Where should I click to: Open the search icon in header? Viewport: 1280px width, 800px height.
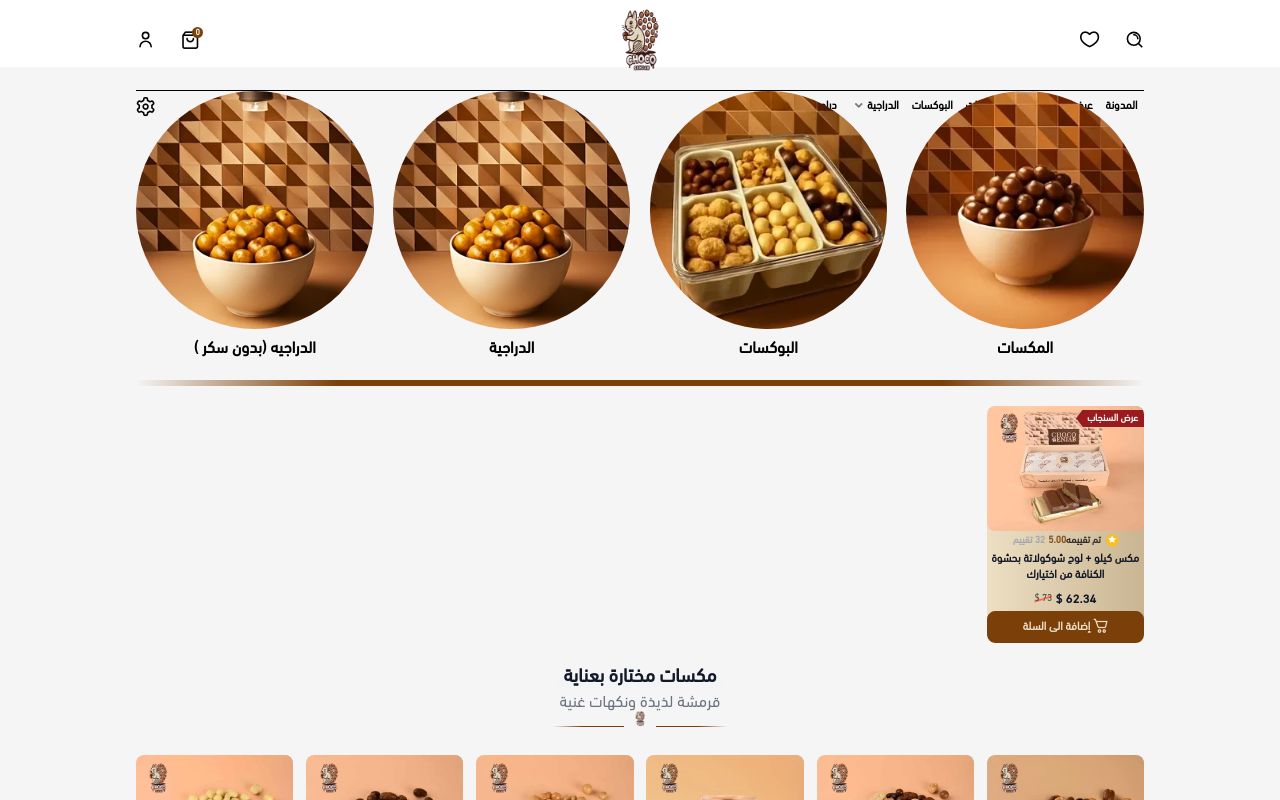pyautogui.click(x=1134, y=39)
